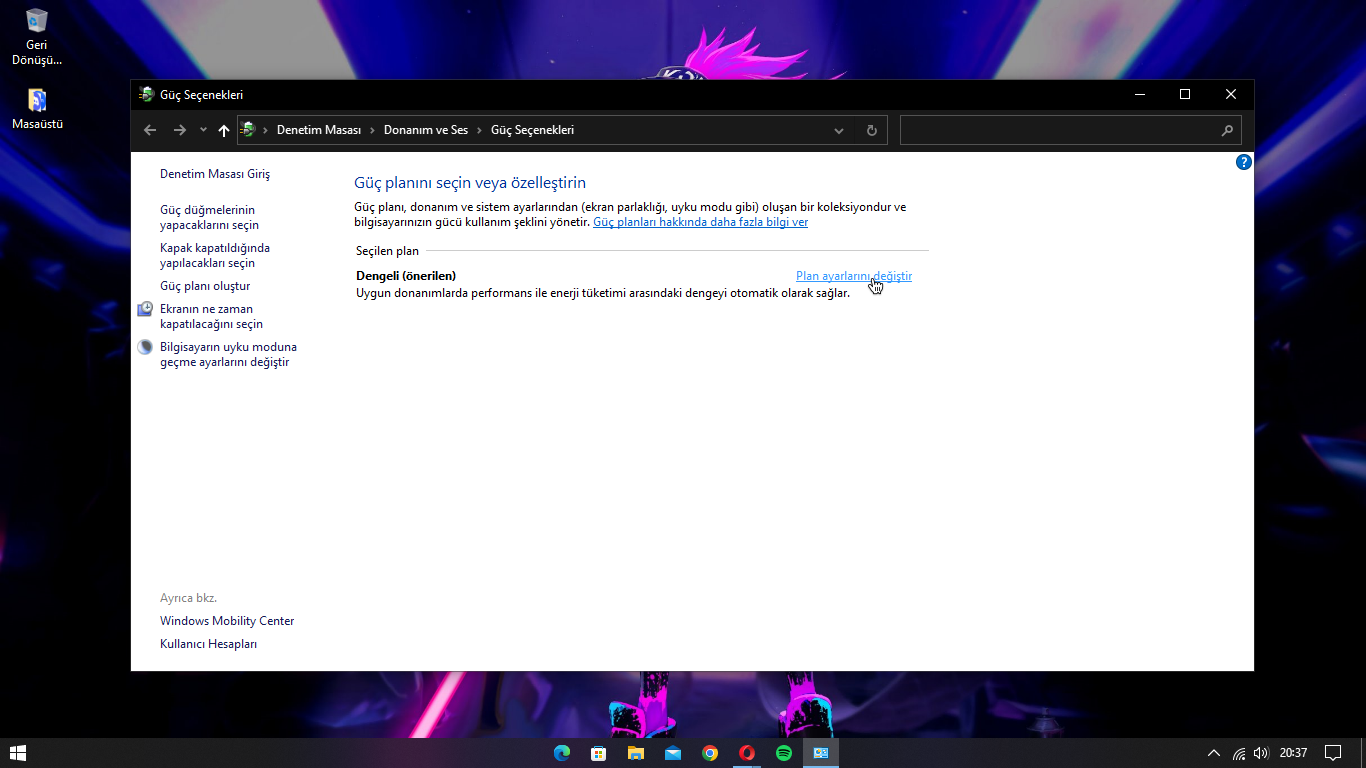
Task: Launch Google Chrome from the taskbar
Action: click(710, 753)
